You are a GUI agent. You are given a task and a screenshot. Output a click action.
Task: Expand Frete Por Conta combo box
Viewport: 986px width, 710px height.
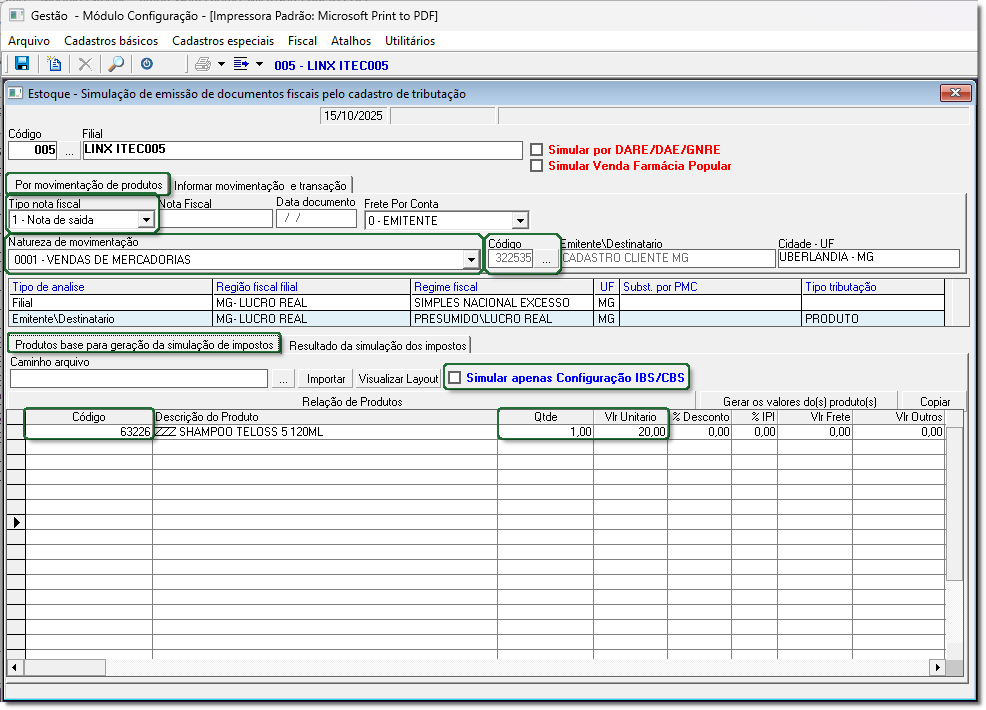pyautogui.click(x=520, y=221)
